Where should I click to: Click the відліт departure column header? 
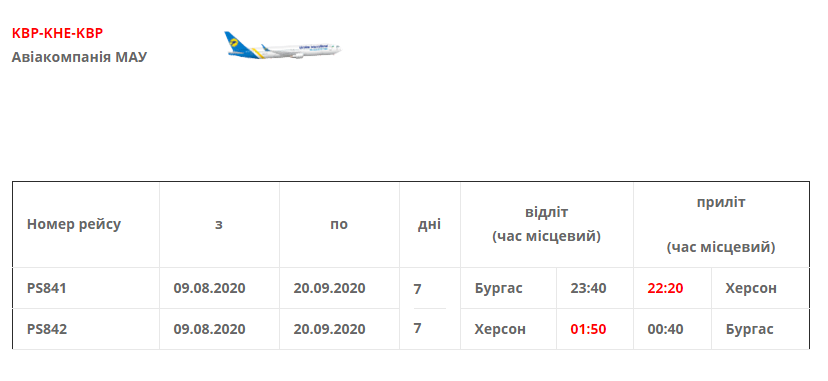[x=547, y=225]
